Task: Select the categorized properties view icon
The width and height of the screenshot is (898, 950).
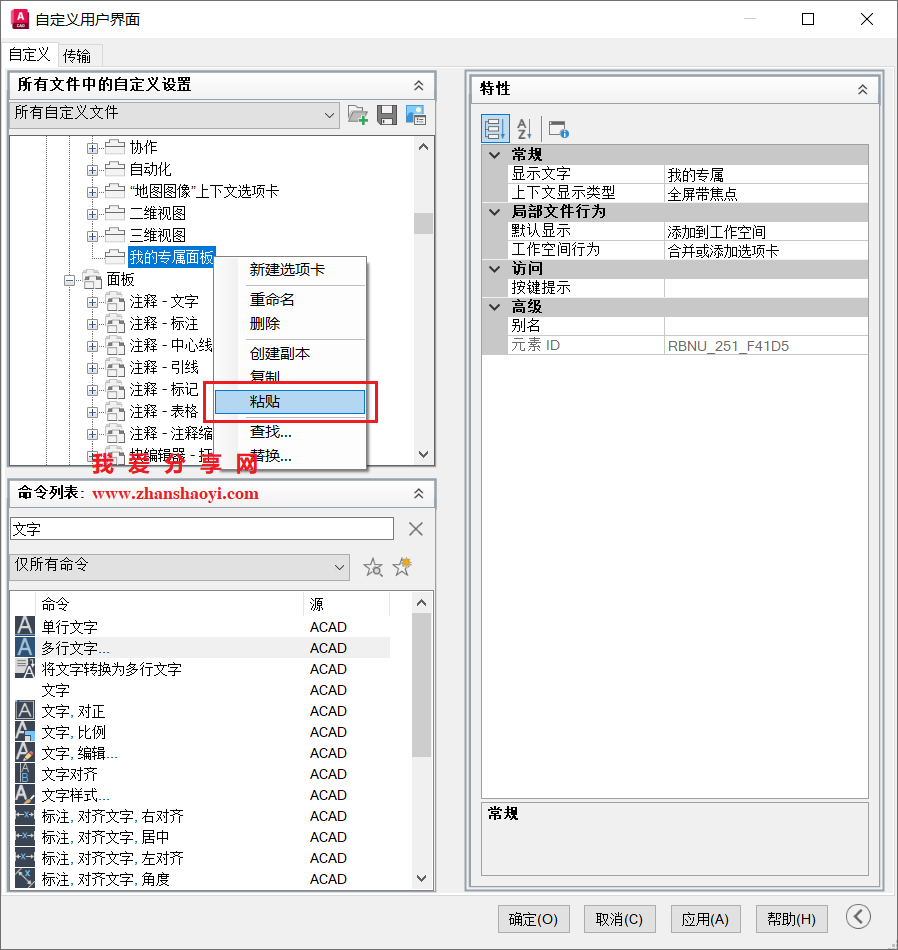Action: click(495, 128)
